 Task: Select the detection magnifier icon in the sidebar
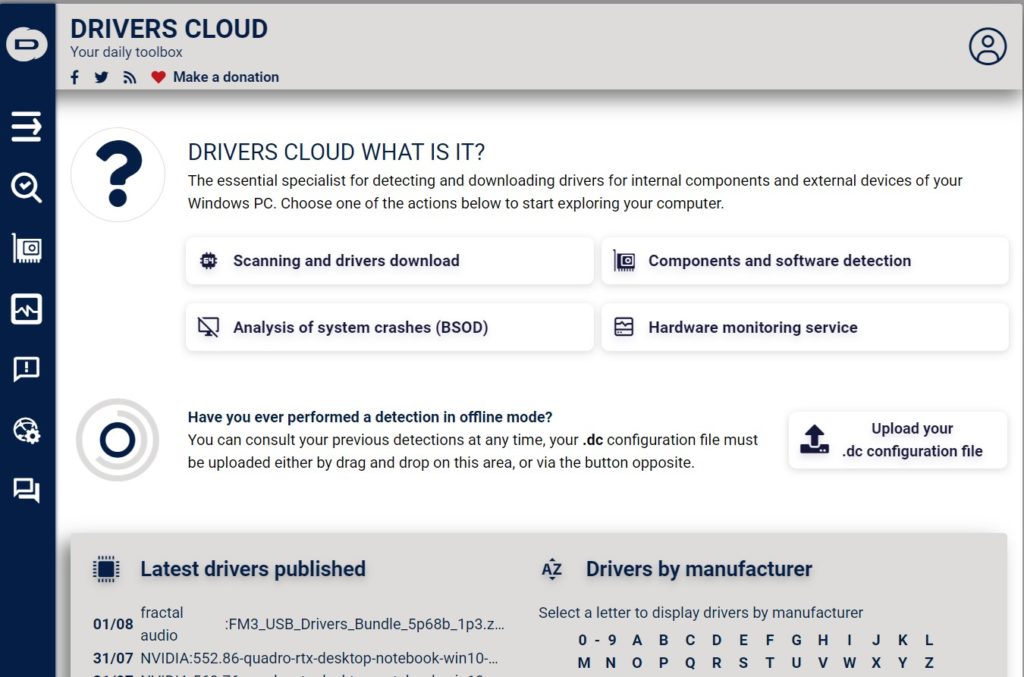[x=26, y=187]
